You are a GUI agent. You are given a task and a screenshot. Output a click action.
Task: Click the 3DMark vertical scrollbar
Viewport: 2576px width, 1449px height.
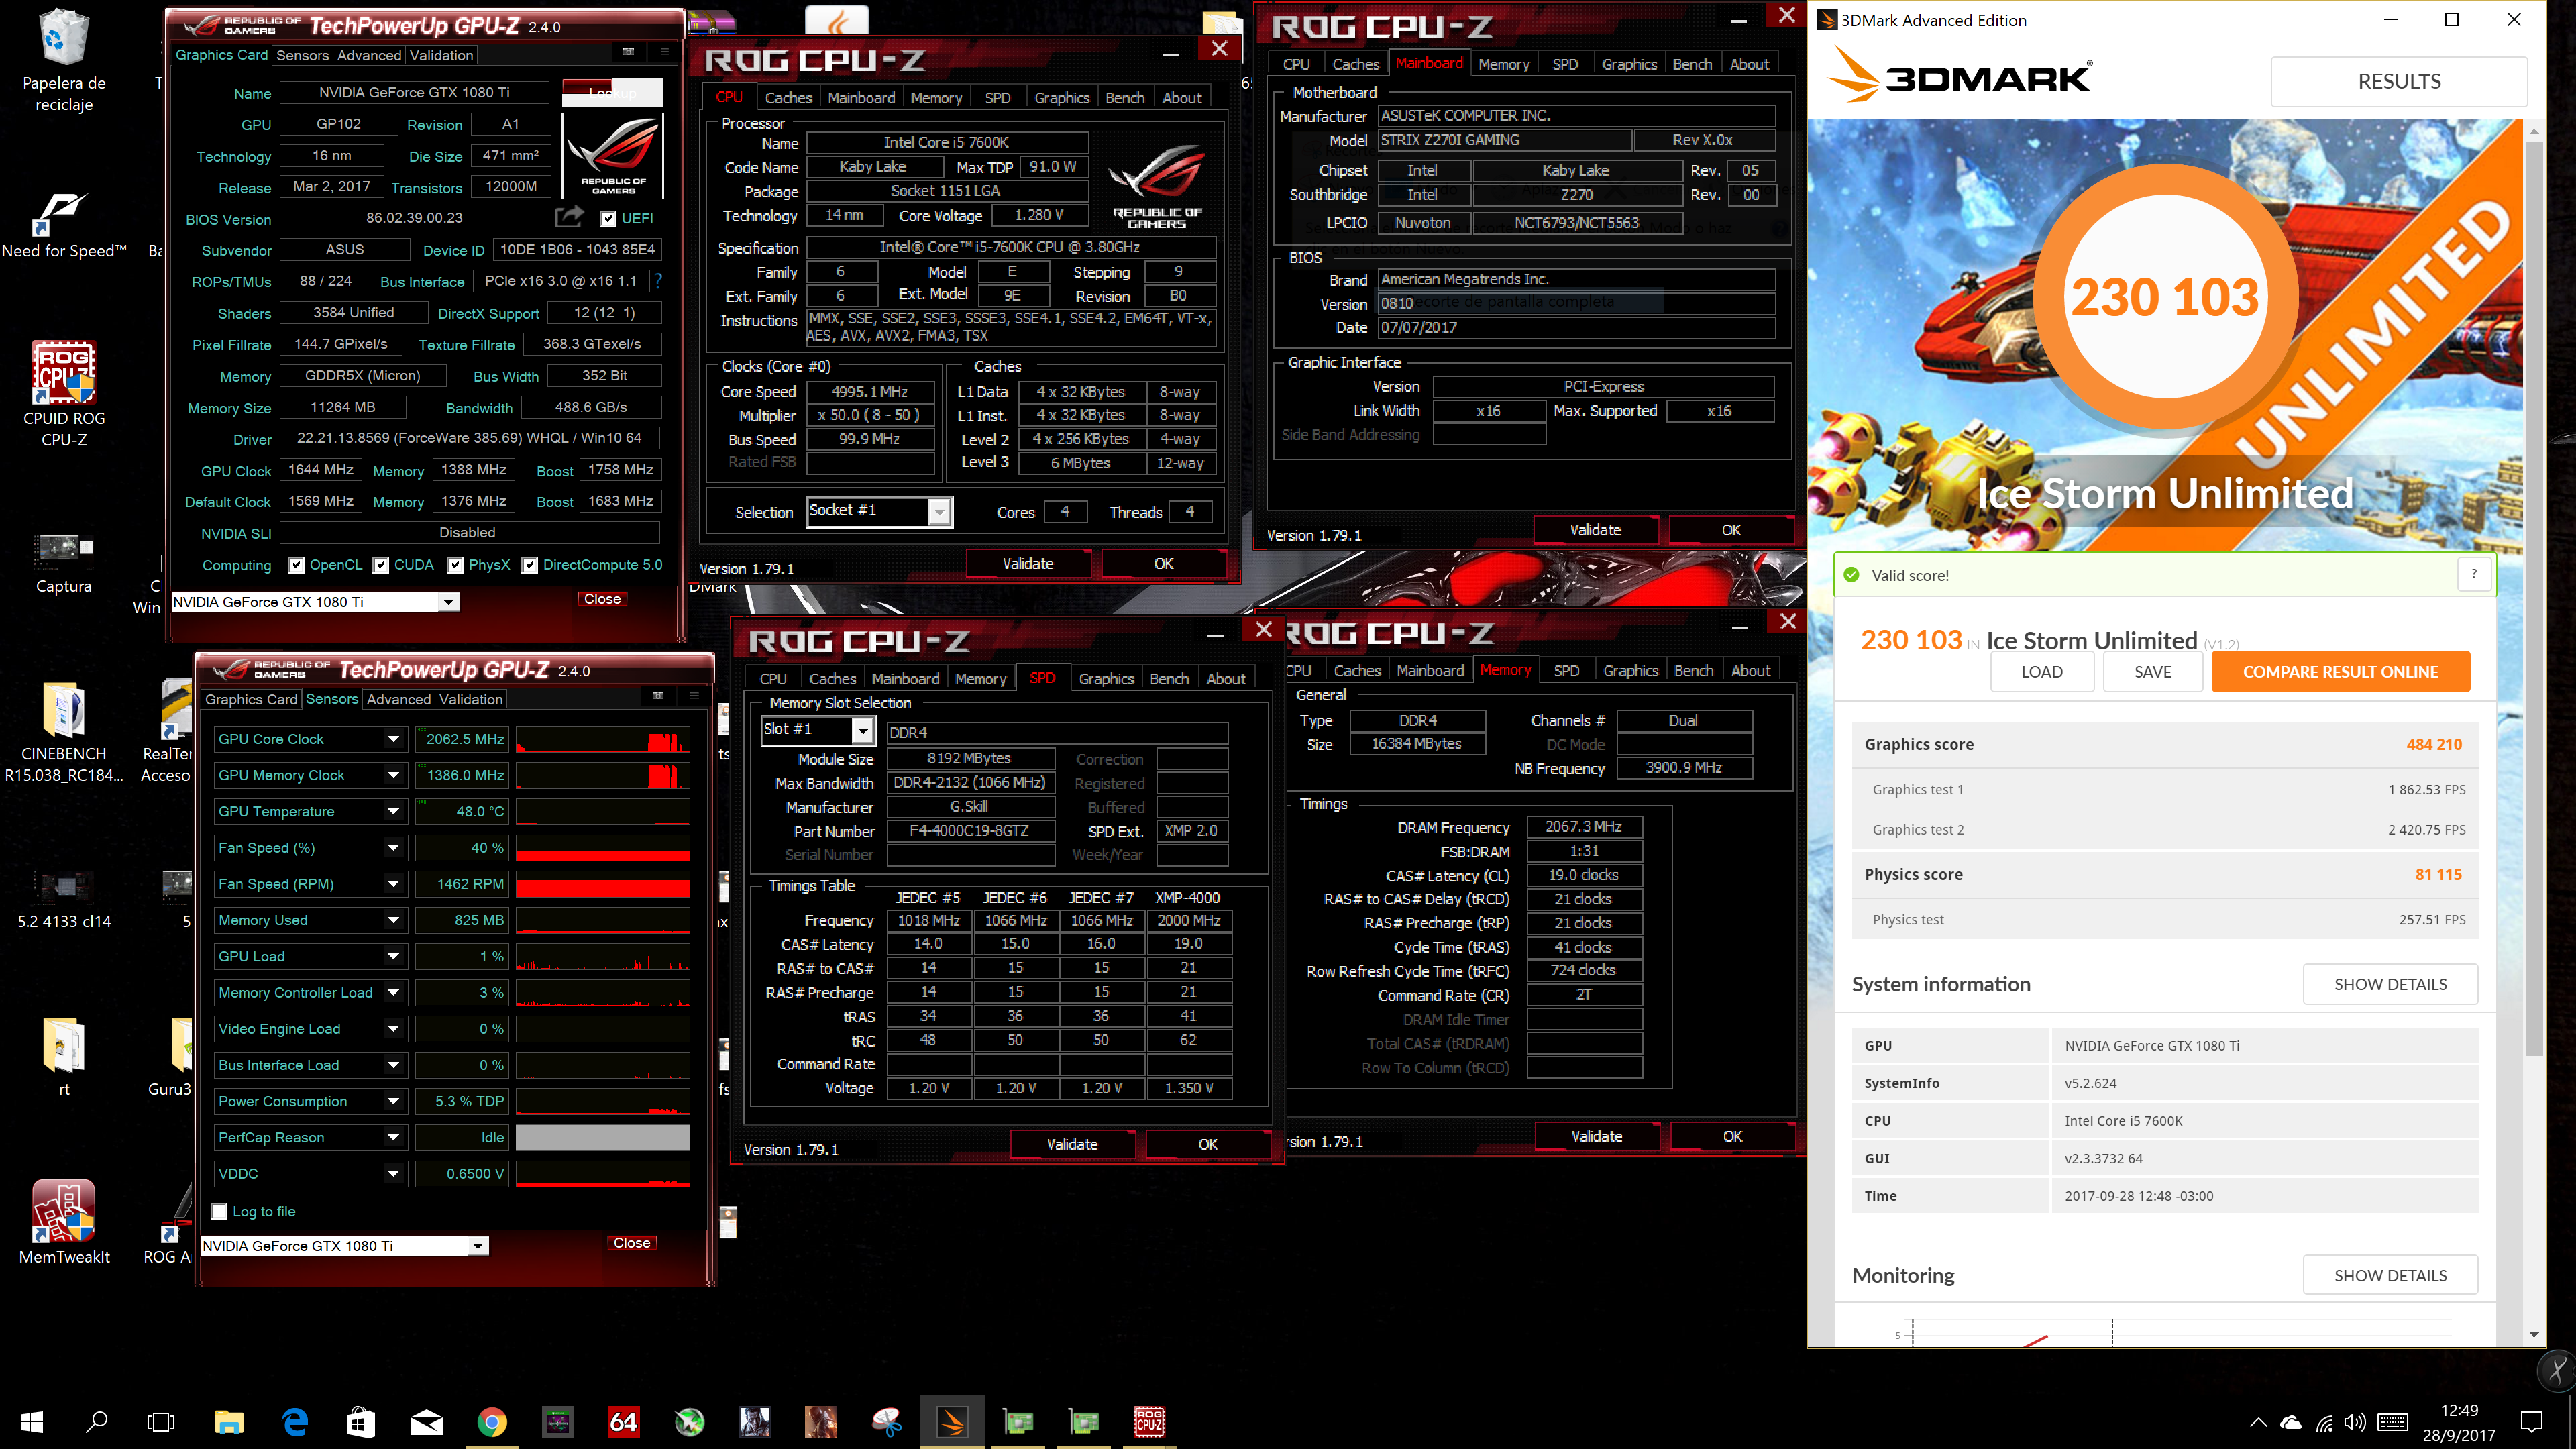point(2533,600)
